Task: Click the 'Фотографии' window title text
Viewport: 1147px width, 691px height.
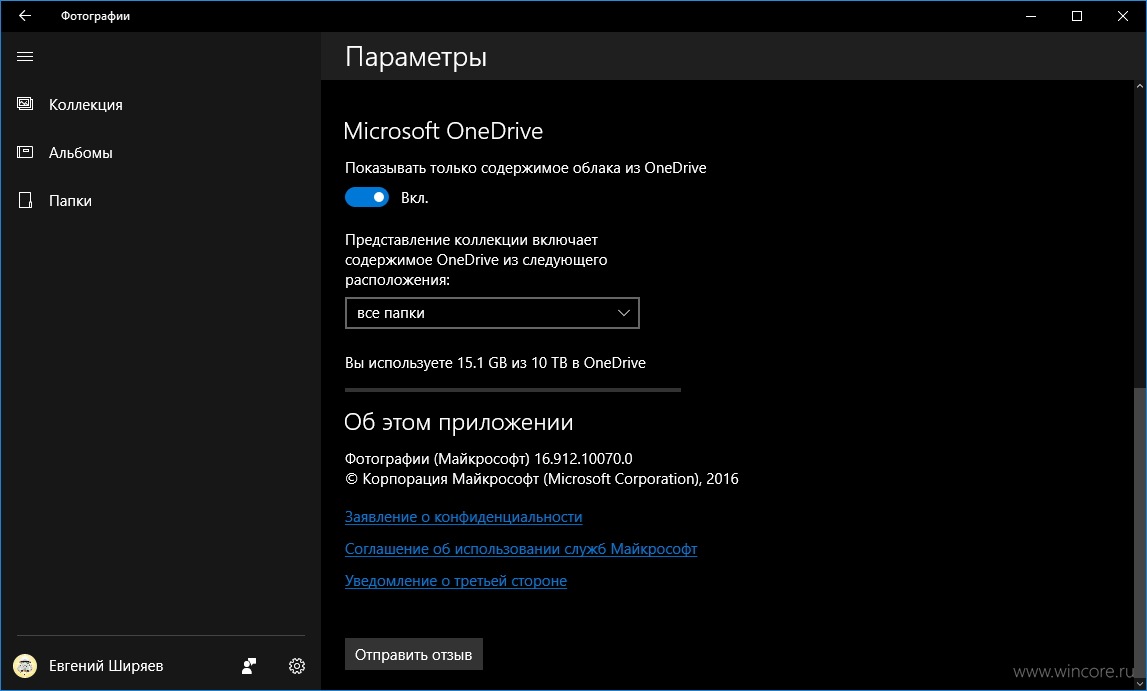Action: tap(95, 16)
